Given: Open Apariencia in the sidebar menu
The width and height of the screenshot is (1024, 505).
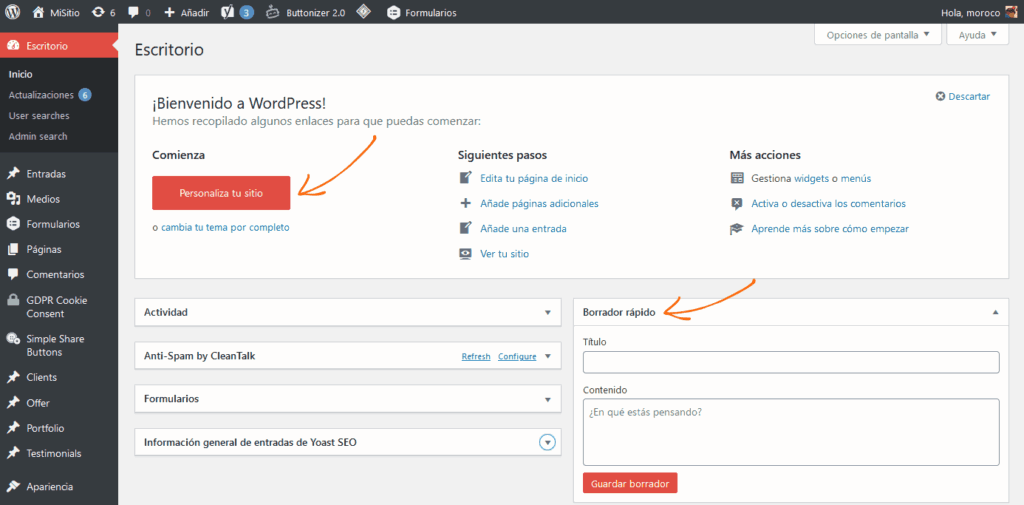Looking at the screenshot, I should coord(50,486).
